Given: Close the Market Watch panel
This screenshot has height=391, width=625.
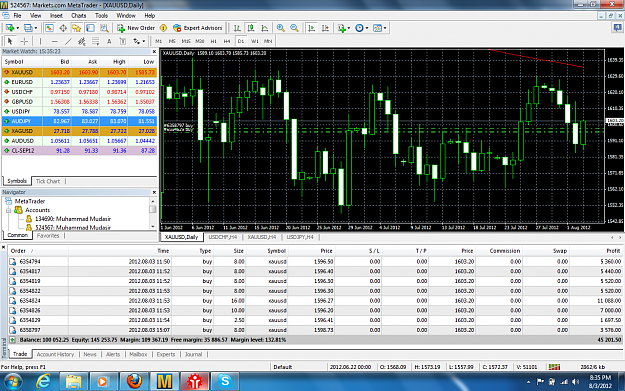Looking at the screenshot, I should [154, 51].
